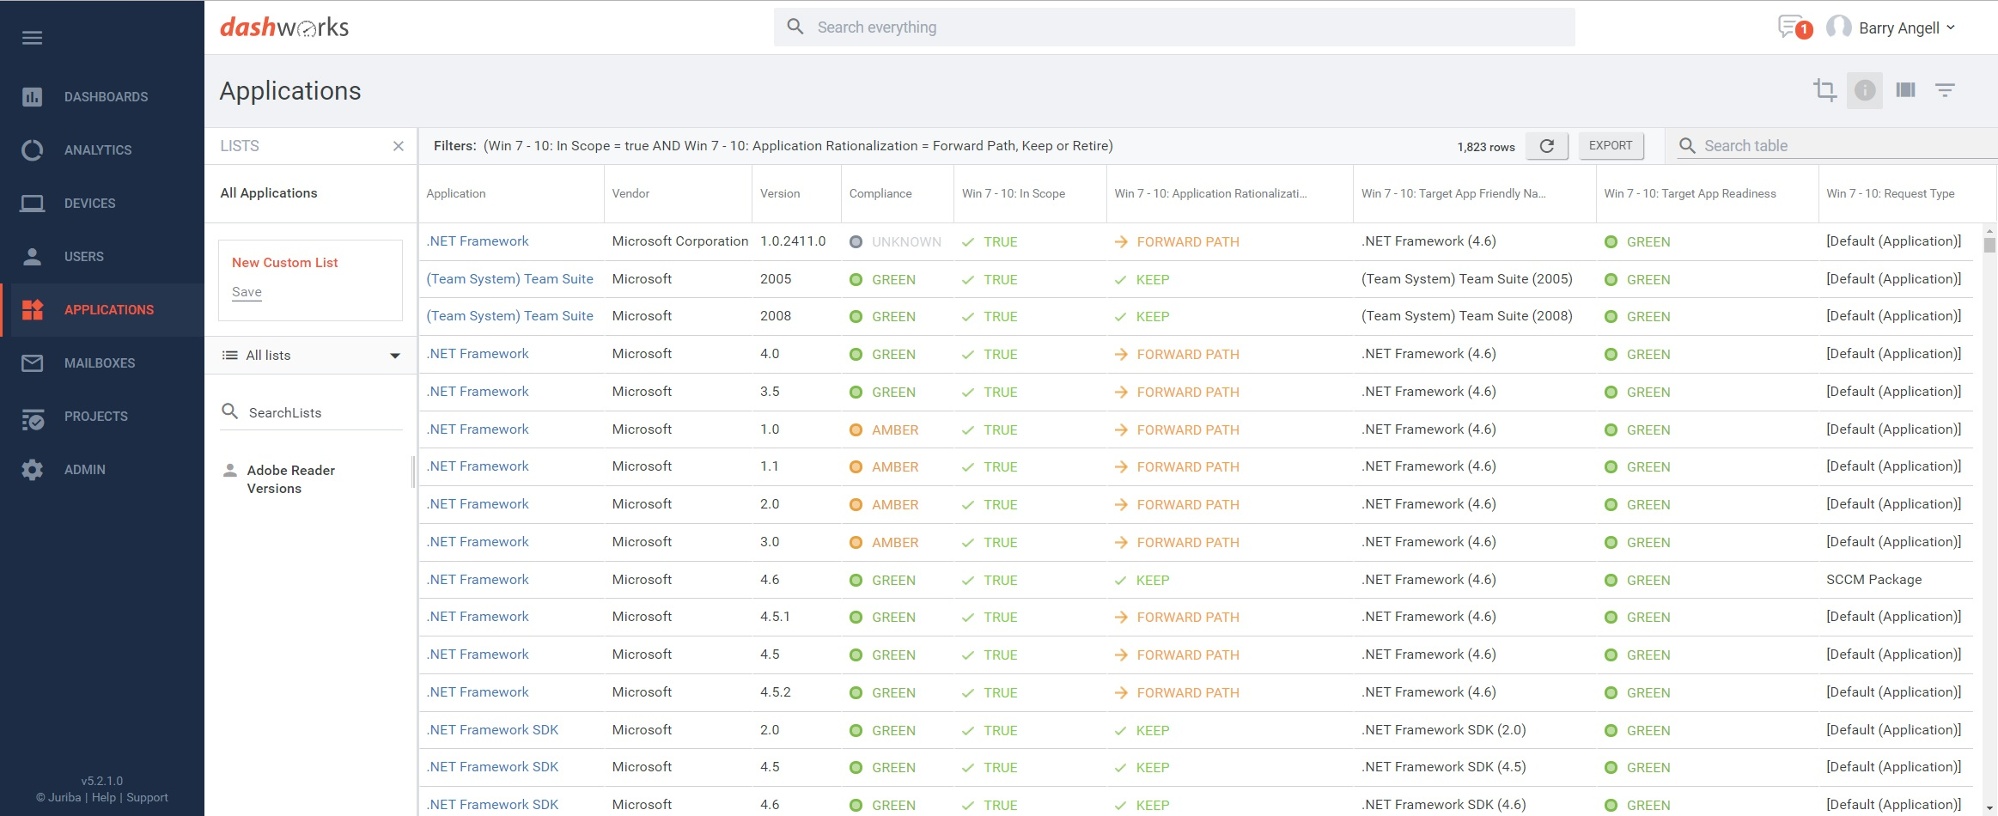Sort by Win 7 - 10: In Scope header
The width and height of the screenshot is (1998, 816).
point(1013,194)
